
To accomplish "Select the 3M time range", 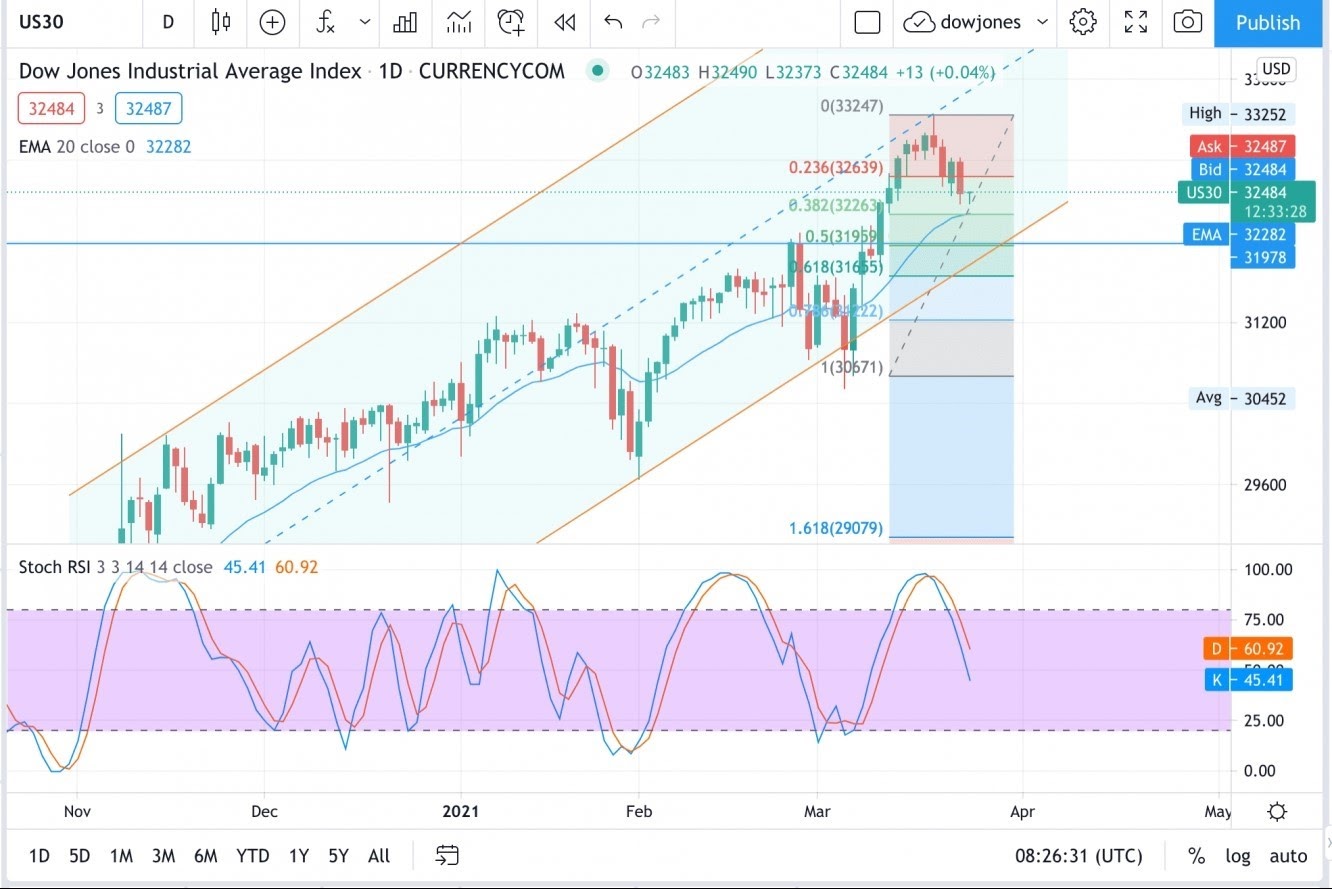I will tap(164, 856).
